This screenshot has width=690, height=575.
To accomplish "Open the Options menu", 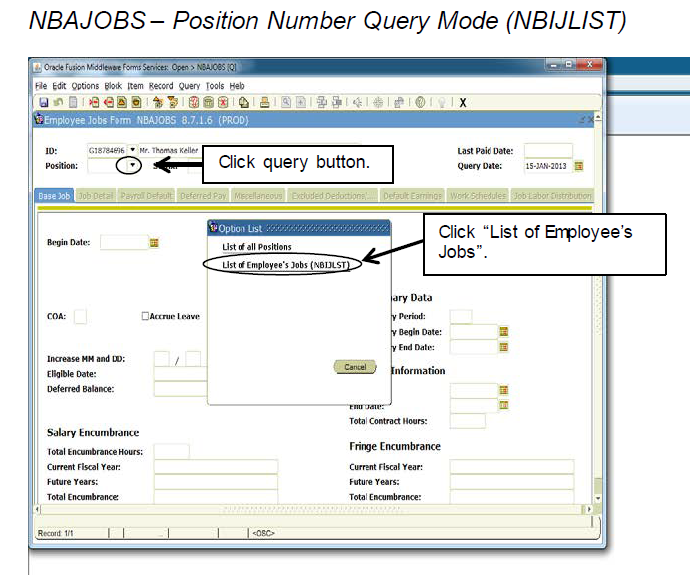I will tap(86, 86).
